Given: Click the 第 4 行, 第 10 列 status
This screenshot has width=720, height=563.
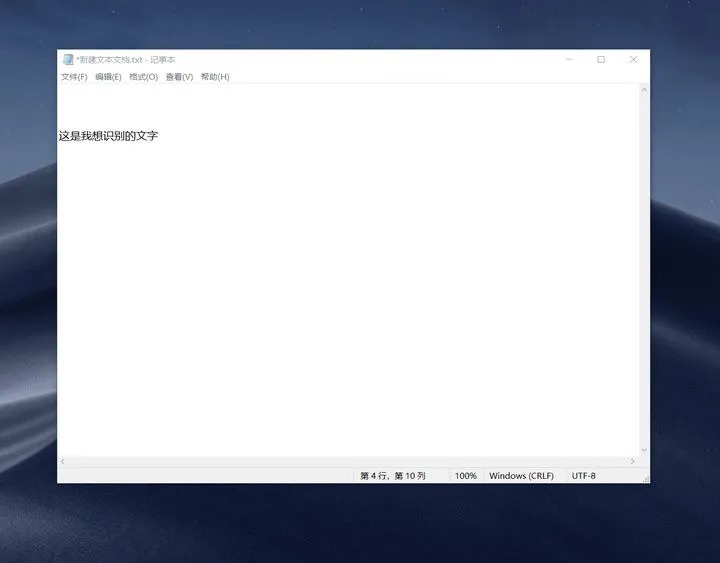Looking at the screenshot, I should [393, 476].
